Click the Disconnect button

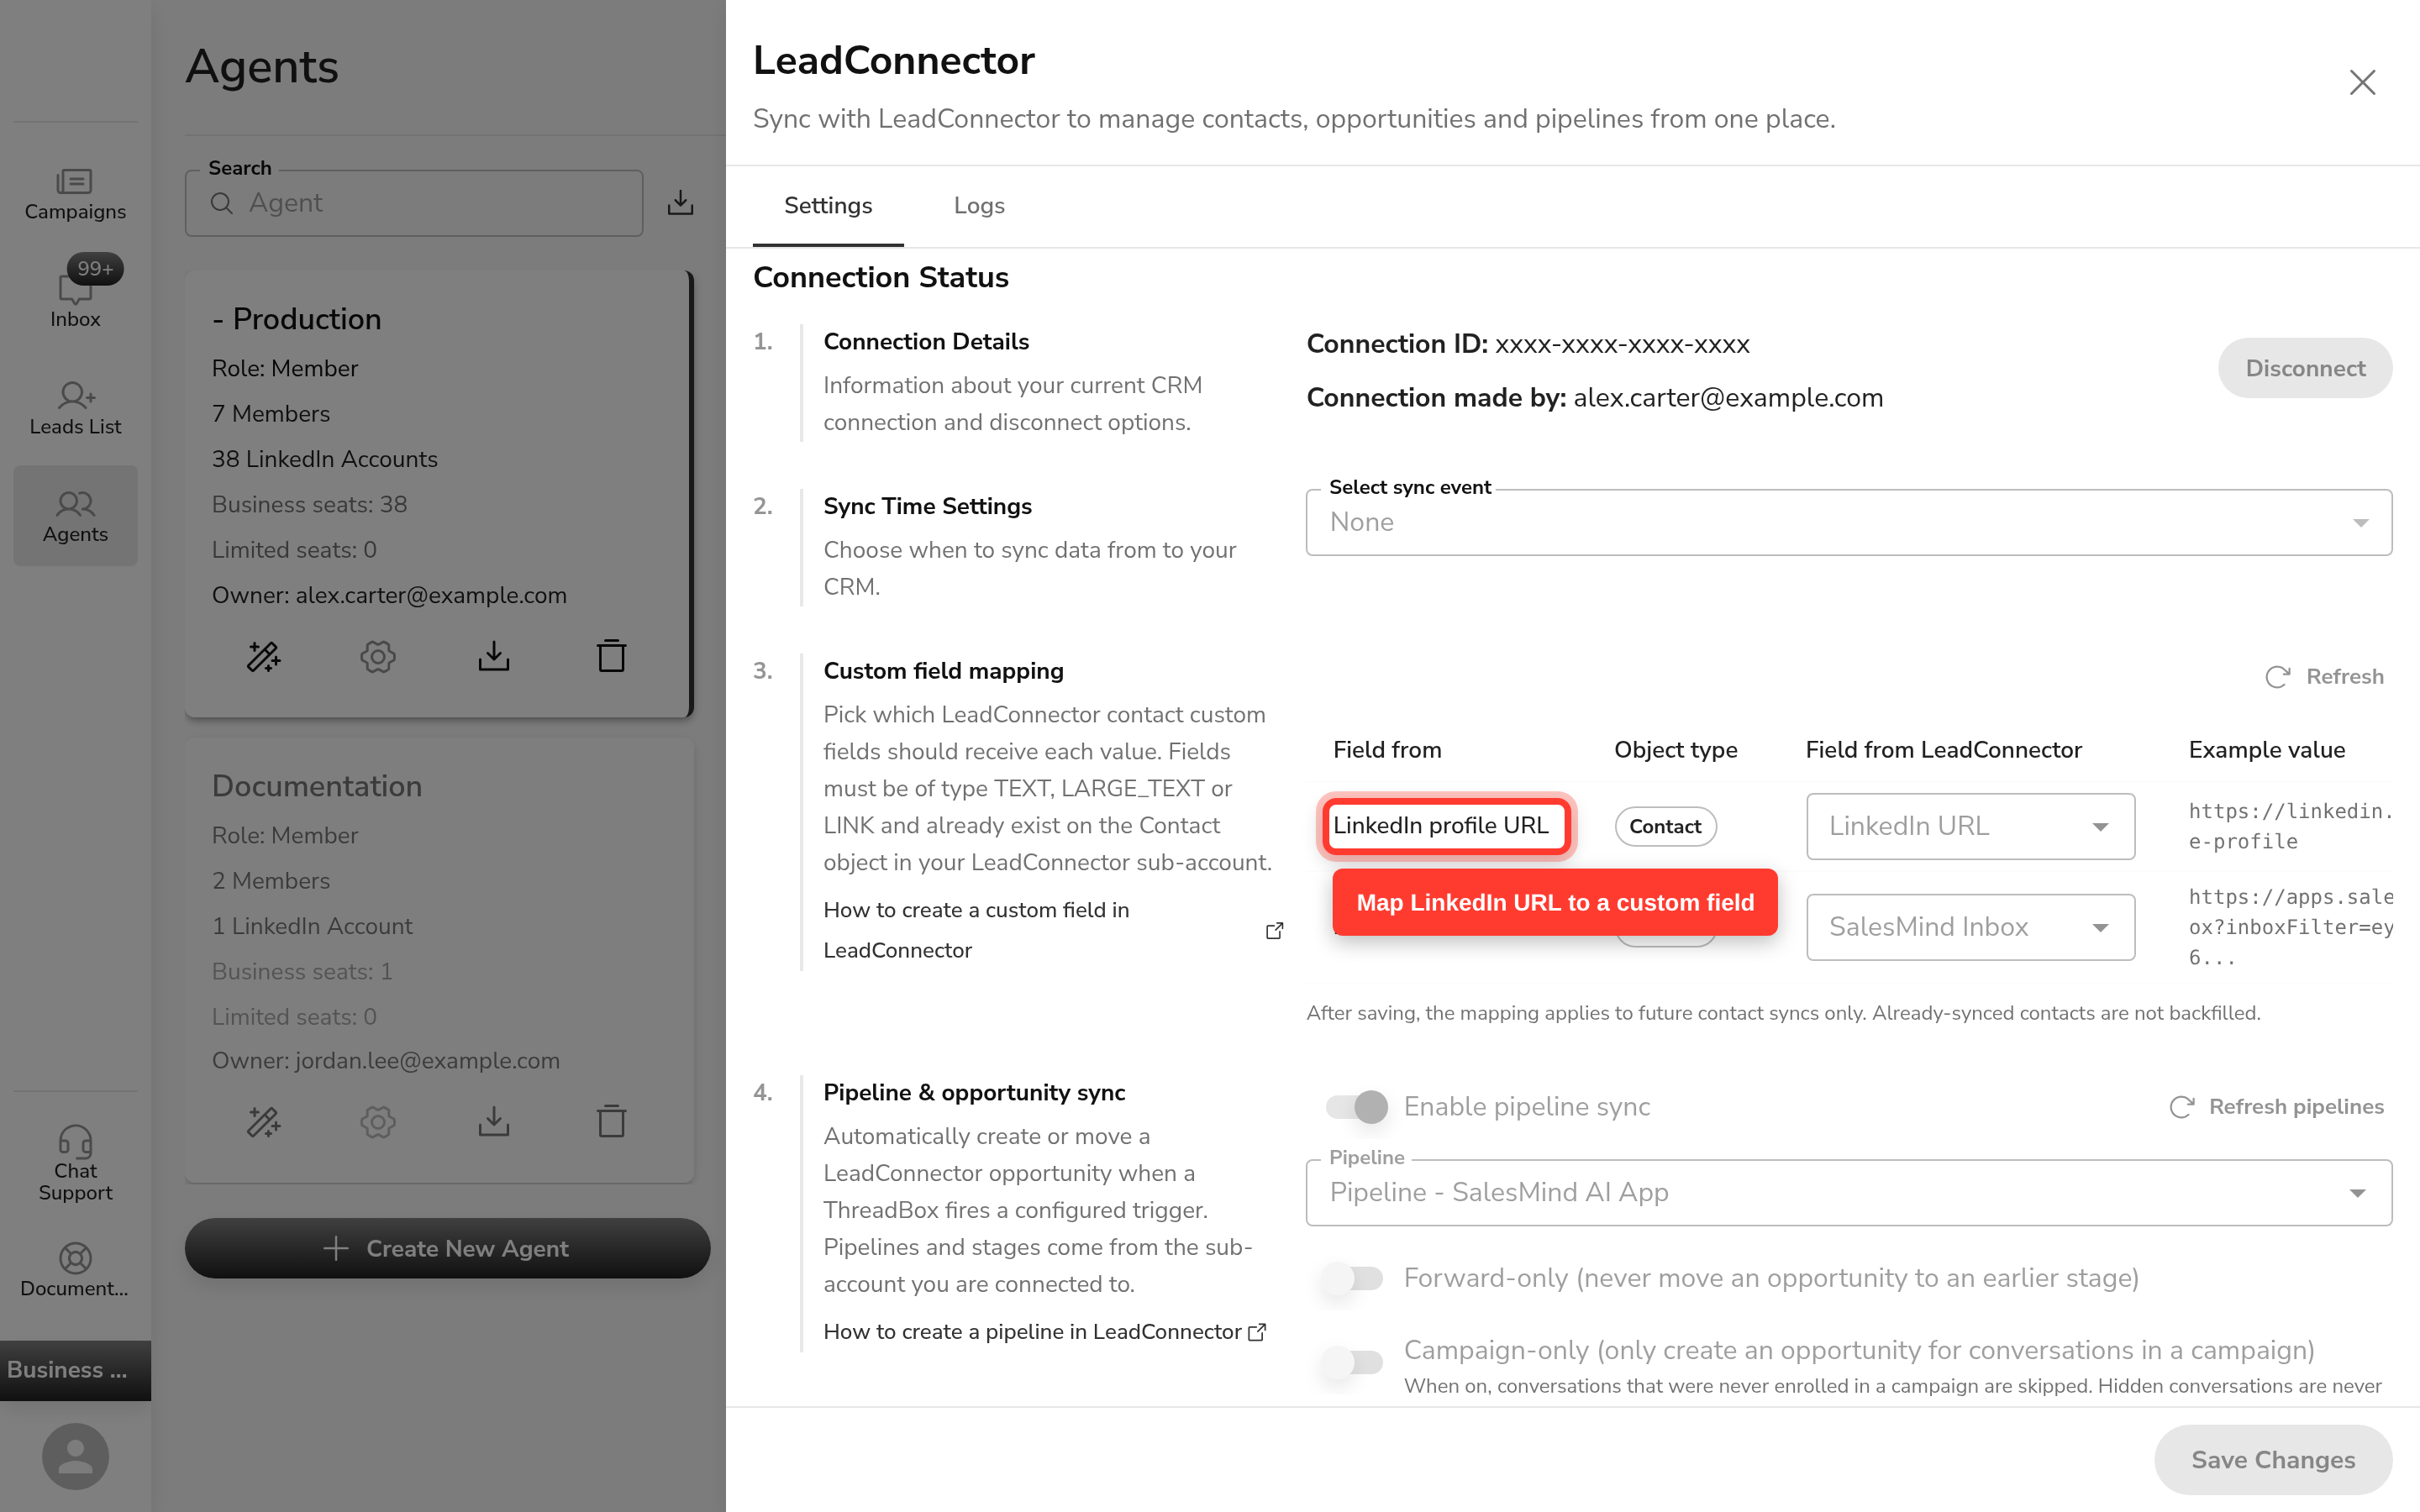2304,368
